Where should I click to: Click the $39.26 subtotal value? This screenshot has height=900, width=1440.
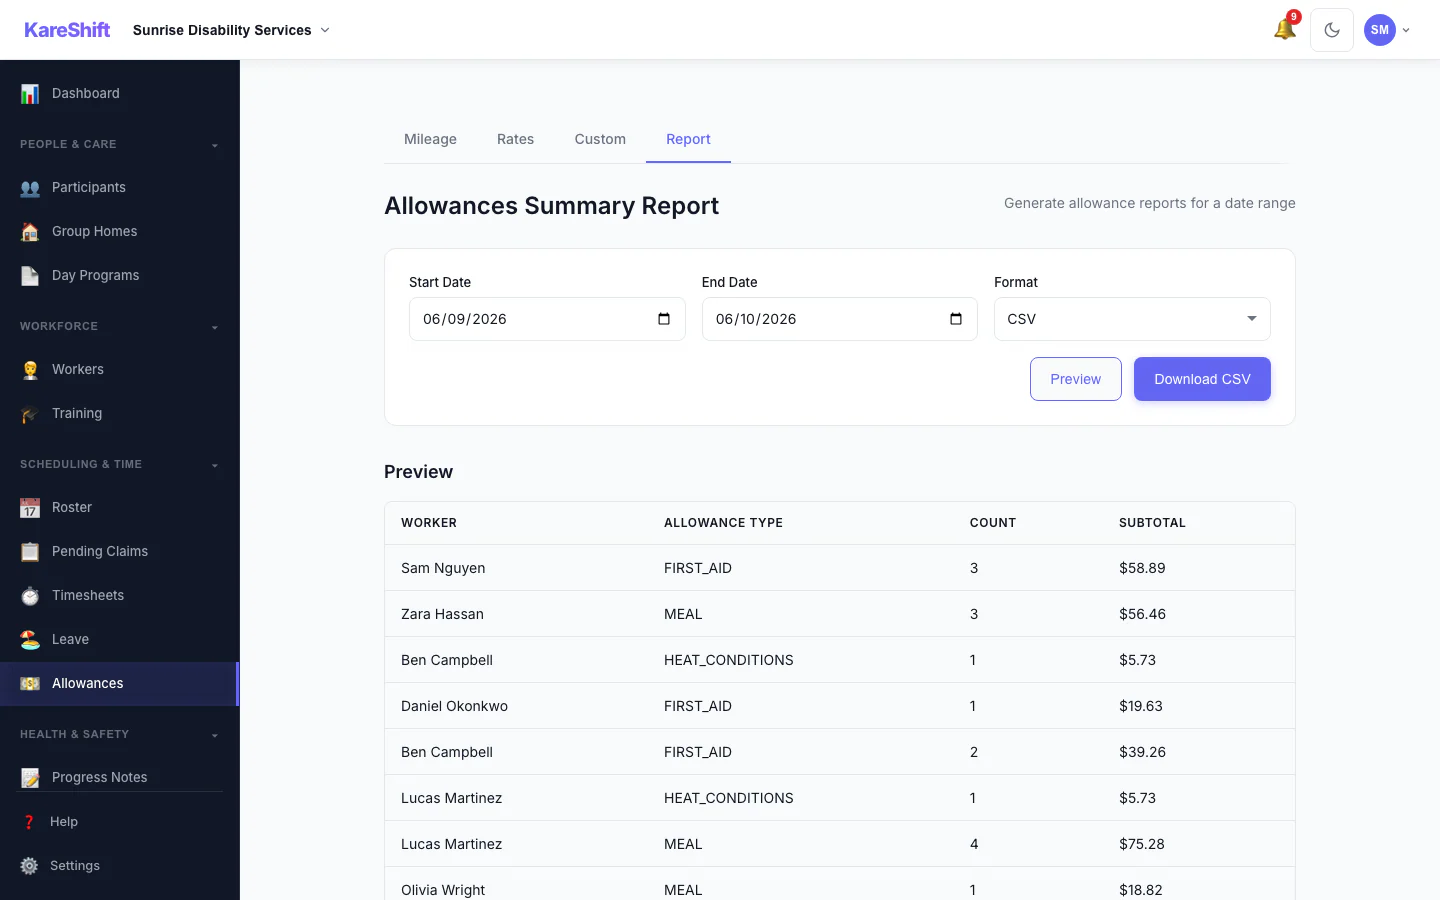click(x=1142, y=752)
